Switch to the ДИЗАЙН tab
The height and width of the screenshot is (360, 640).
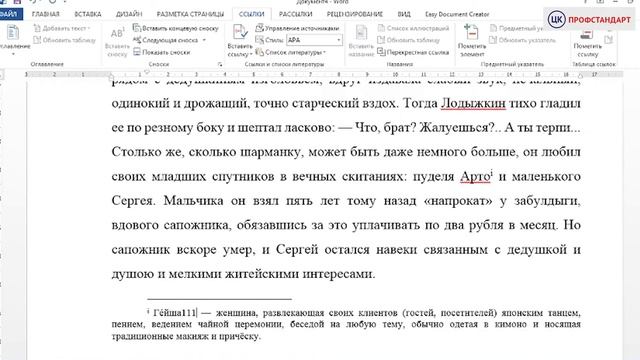pos(129,14)
